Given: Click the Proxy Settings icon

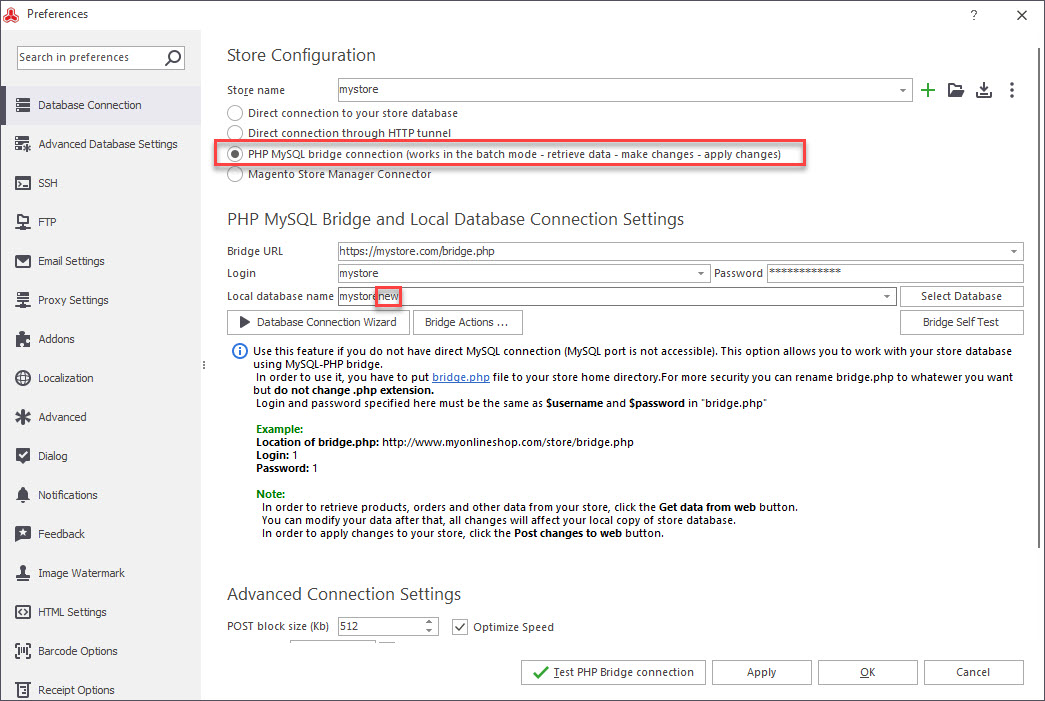Looking at the screenshot, I should pos(23,300).
